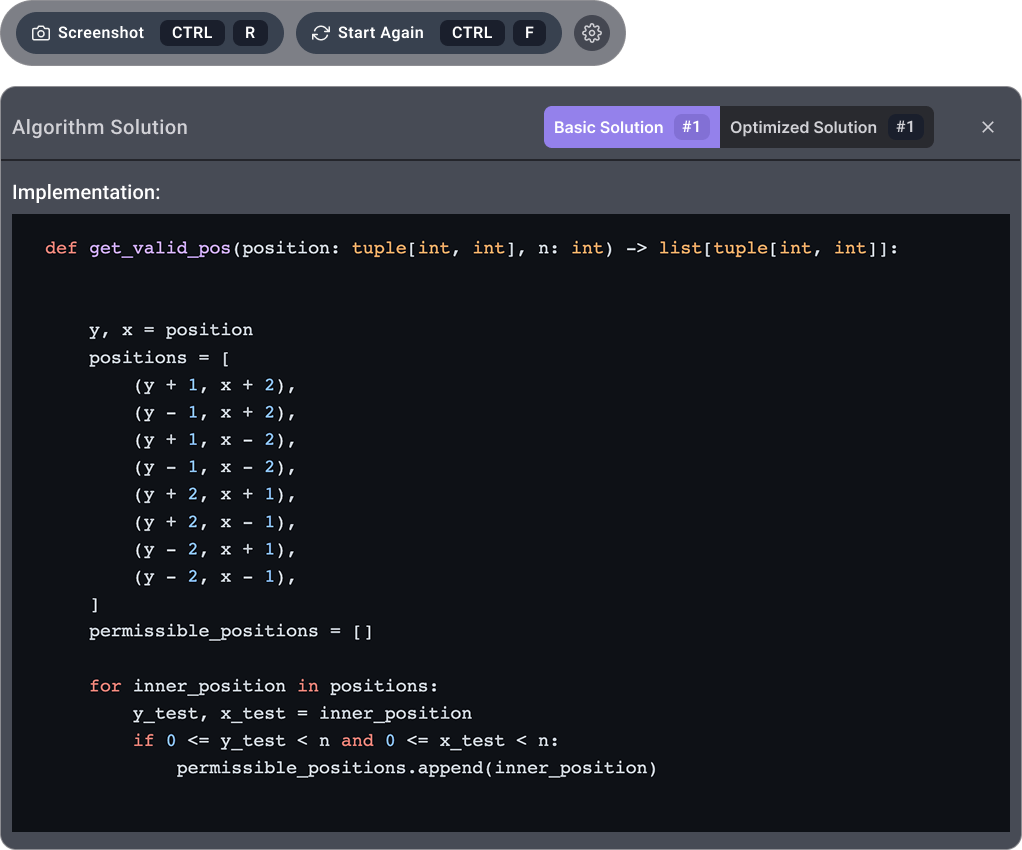Click the permissible_positions = [] code line
The height and width of the screenshot is (850, 1022).
pyautogui.click(x=230, y=631)
